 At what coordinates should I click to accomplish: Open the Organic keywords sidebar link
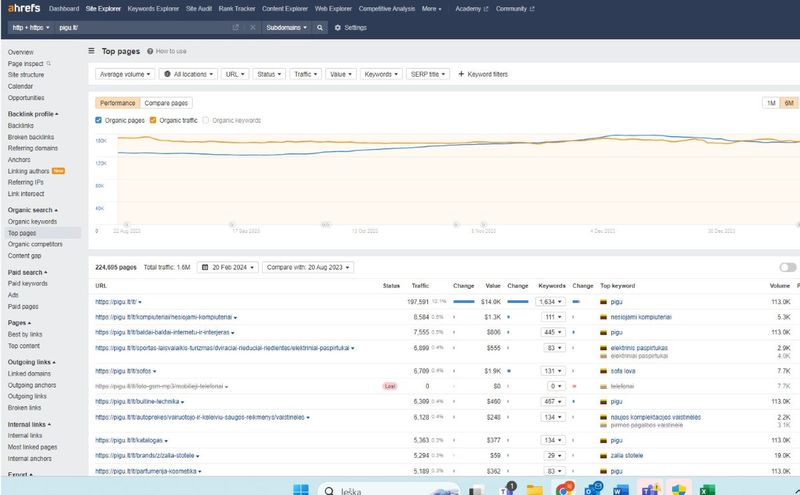(32, 221)
